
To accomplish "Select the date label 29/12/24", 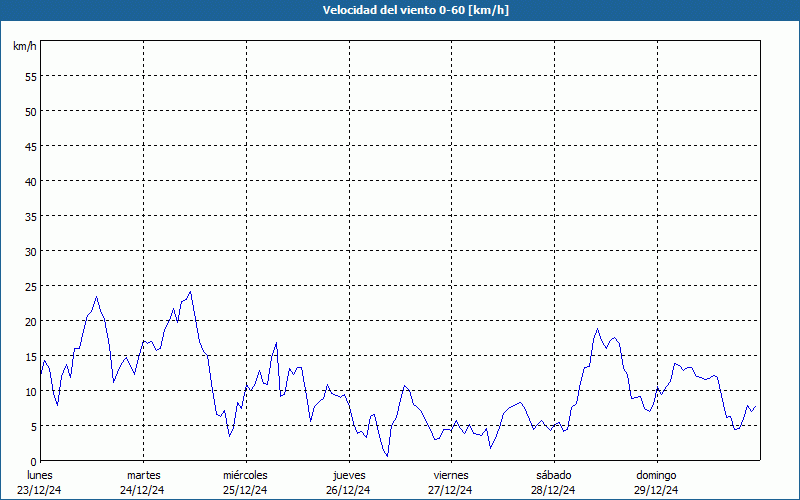I will coord(656,490).
